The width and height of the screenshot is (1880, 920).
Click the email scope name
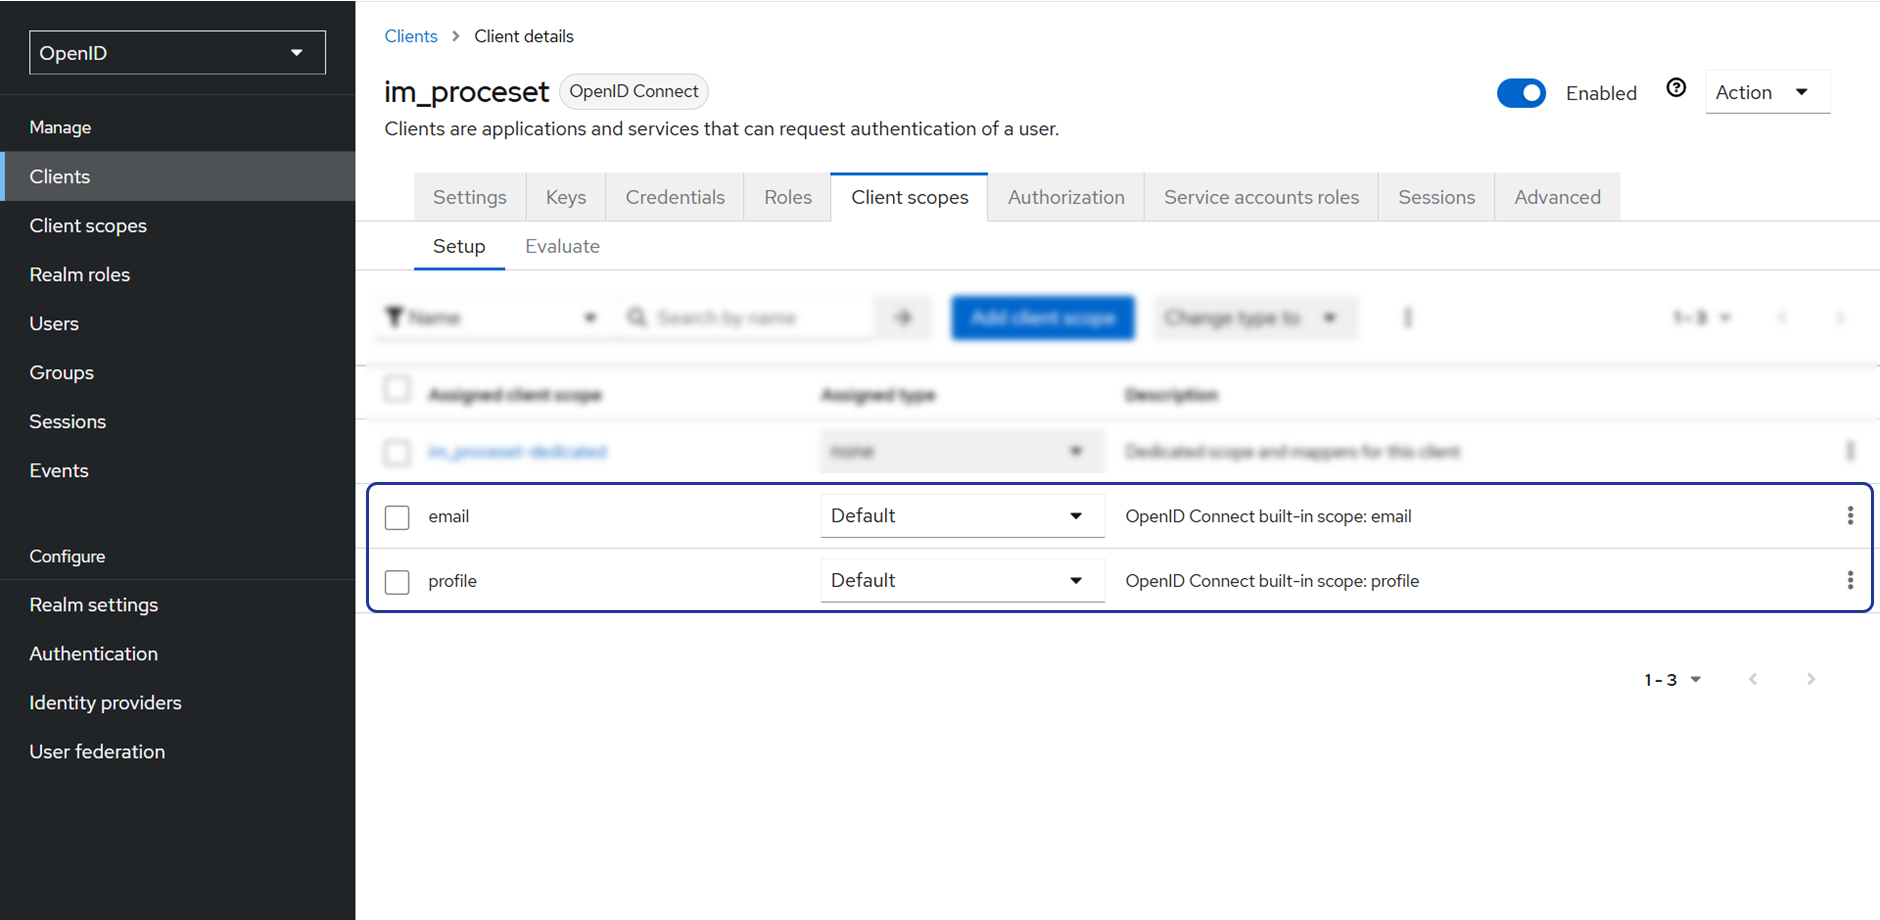pyautogui.click(x=448, y=516)
